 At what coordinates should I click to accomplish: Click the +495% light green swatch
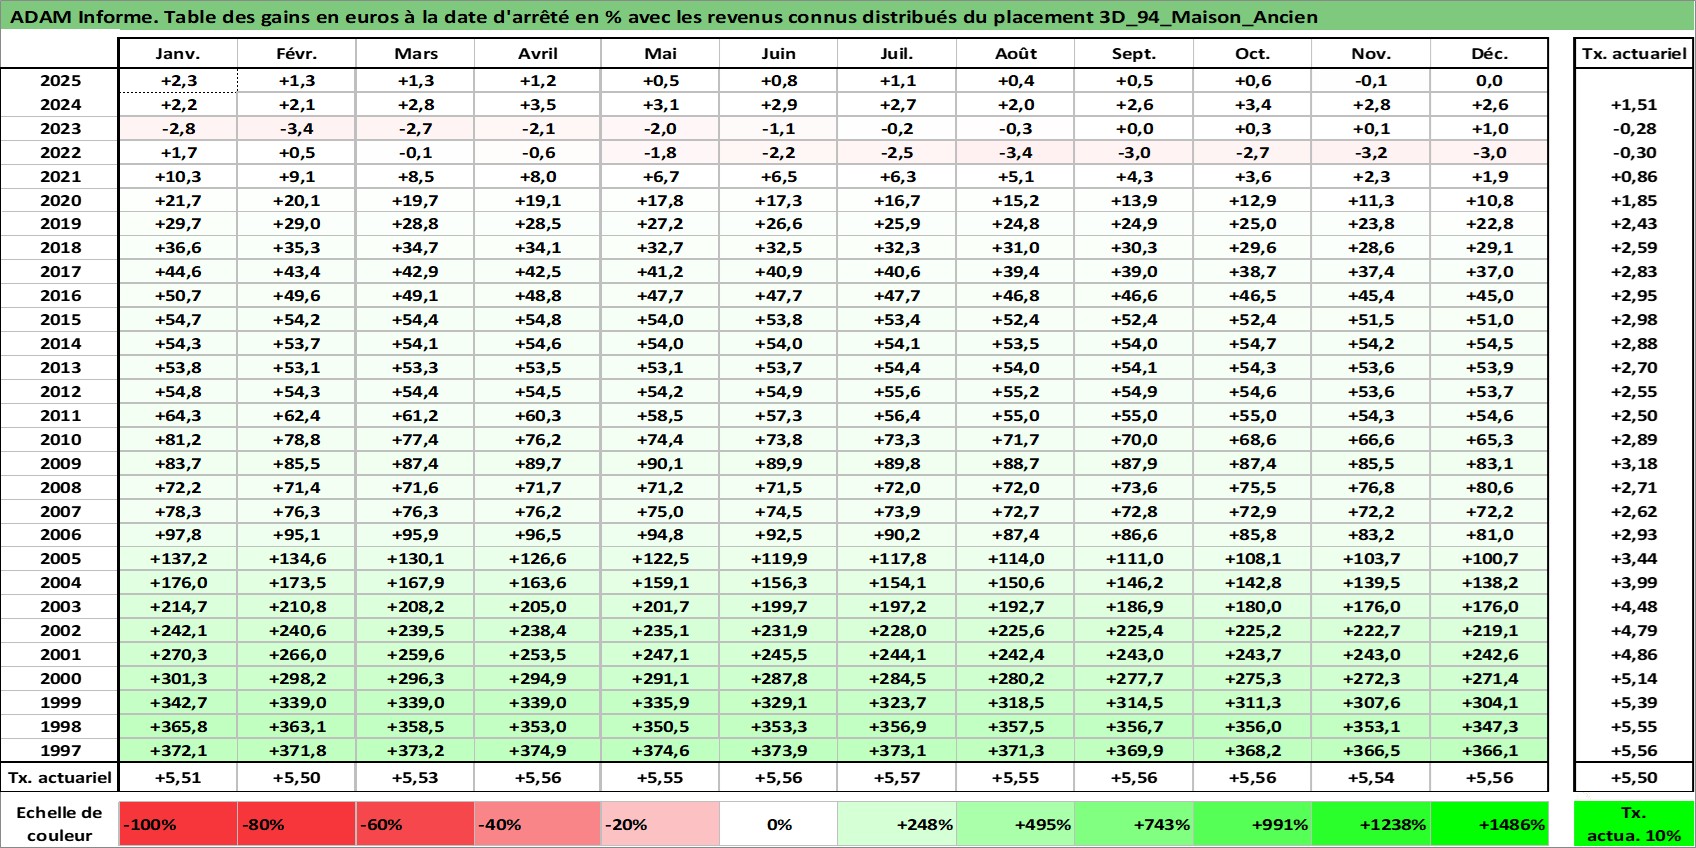pyautogui.click(x=1016, y=824)
